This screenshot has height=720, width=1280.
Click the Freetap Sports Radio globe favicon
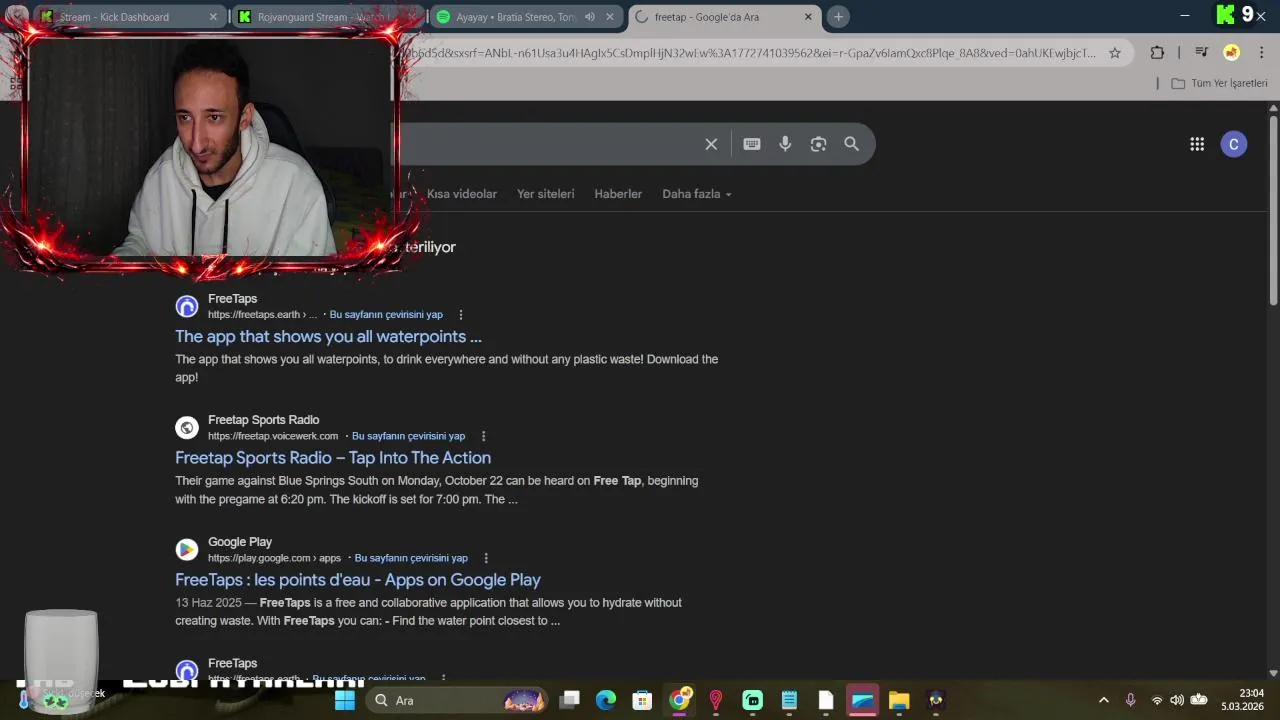[x=187, y=428]
